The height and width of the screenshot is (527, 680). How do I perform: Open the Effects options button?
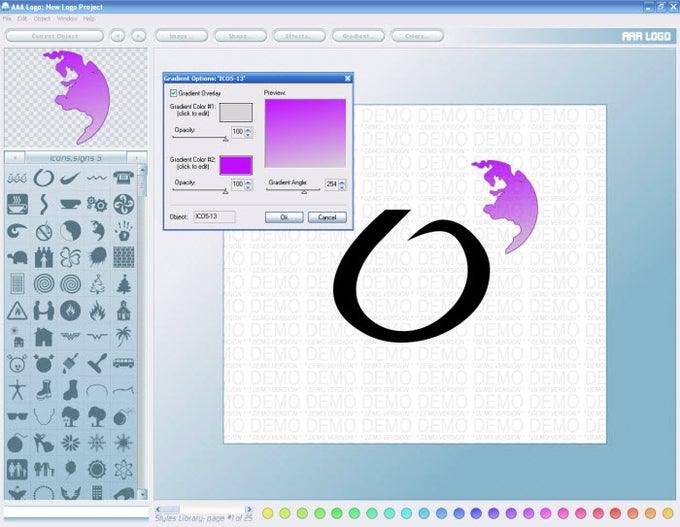tap(299, 36)
